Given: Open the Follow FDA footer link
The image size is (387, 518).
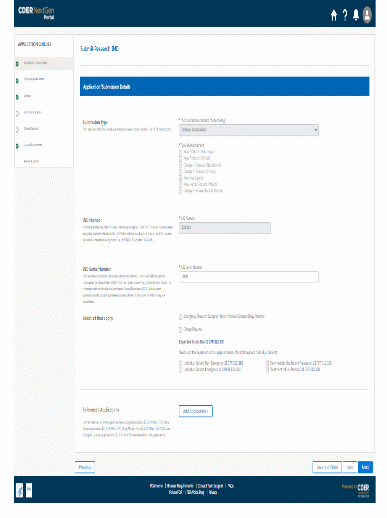Looking at the screenshot, I should click(x=175, y=492).
